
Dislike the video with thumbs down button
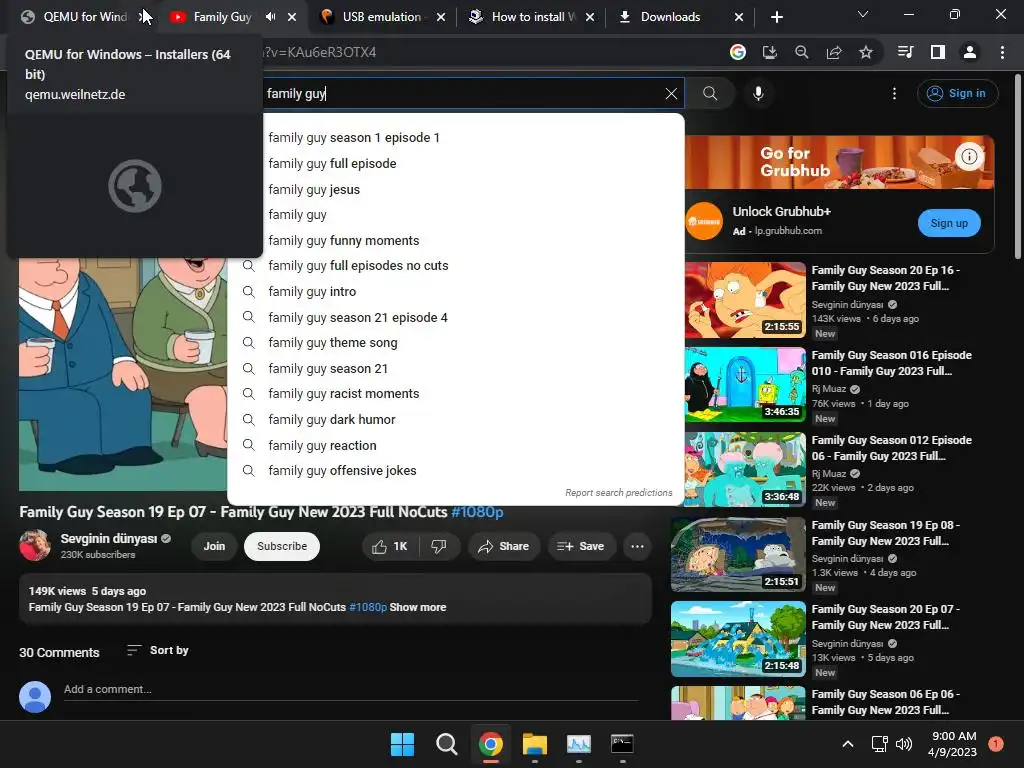(439, 547)
